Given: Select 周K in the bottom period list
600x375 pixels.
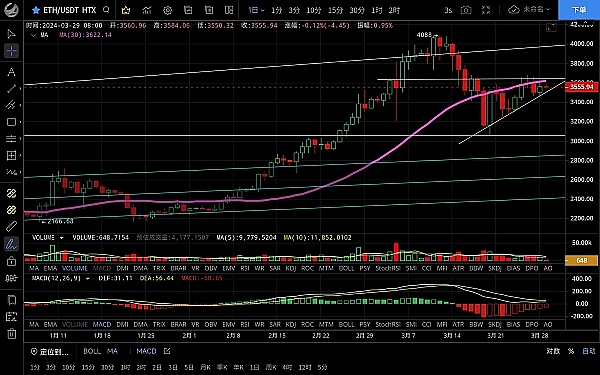Looking at the screenshot, I should tap(271, 367).
